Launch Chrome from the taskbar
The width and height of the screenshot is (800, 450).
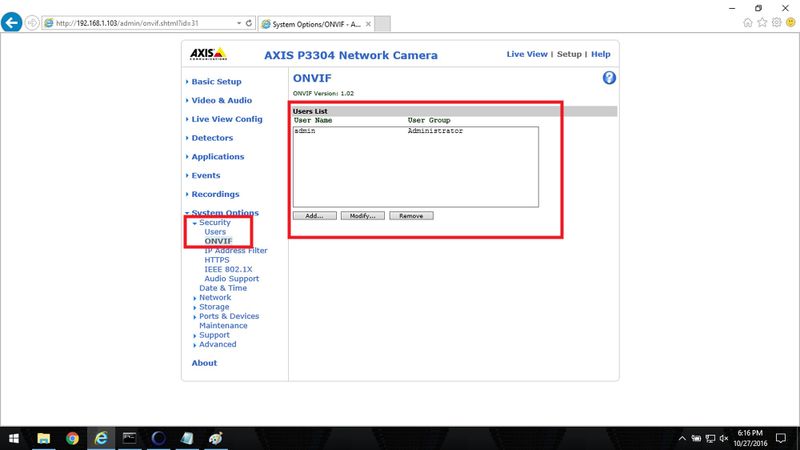click(72, 438)
